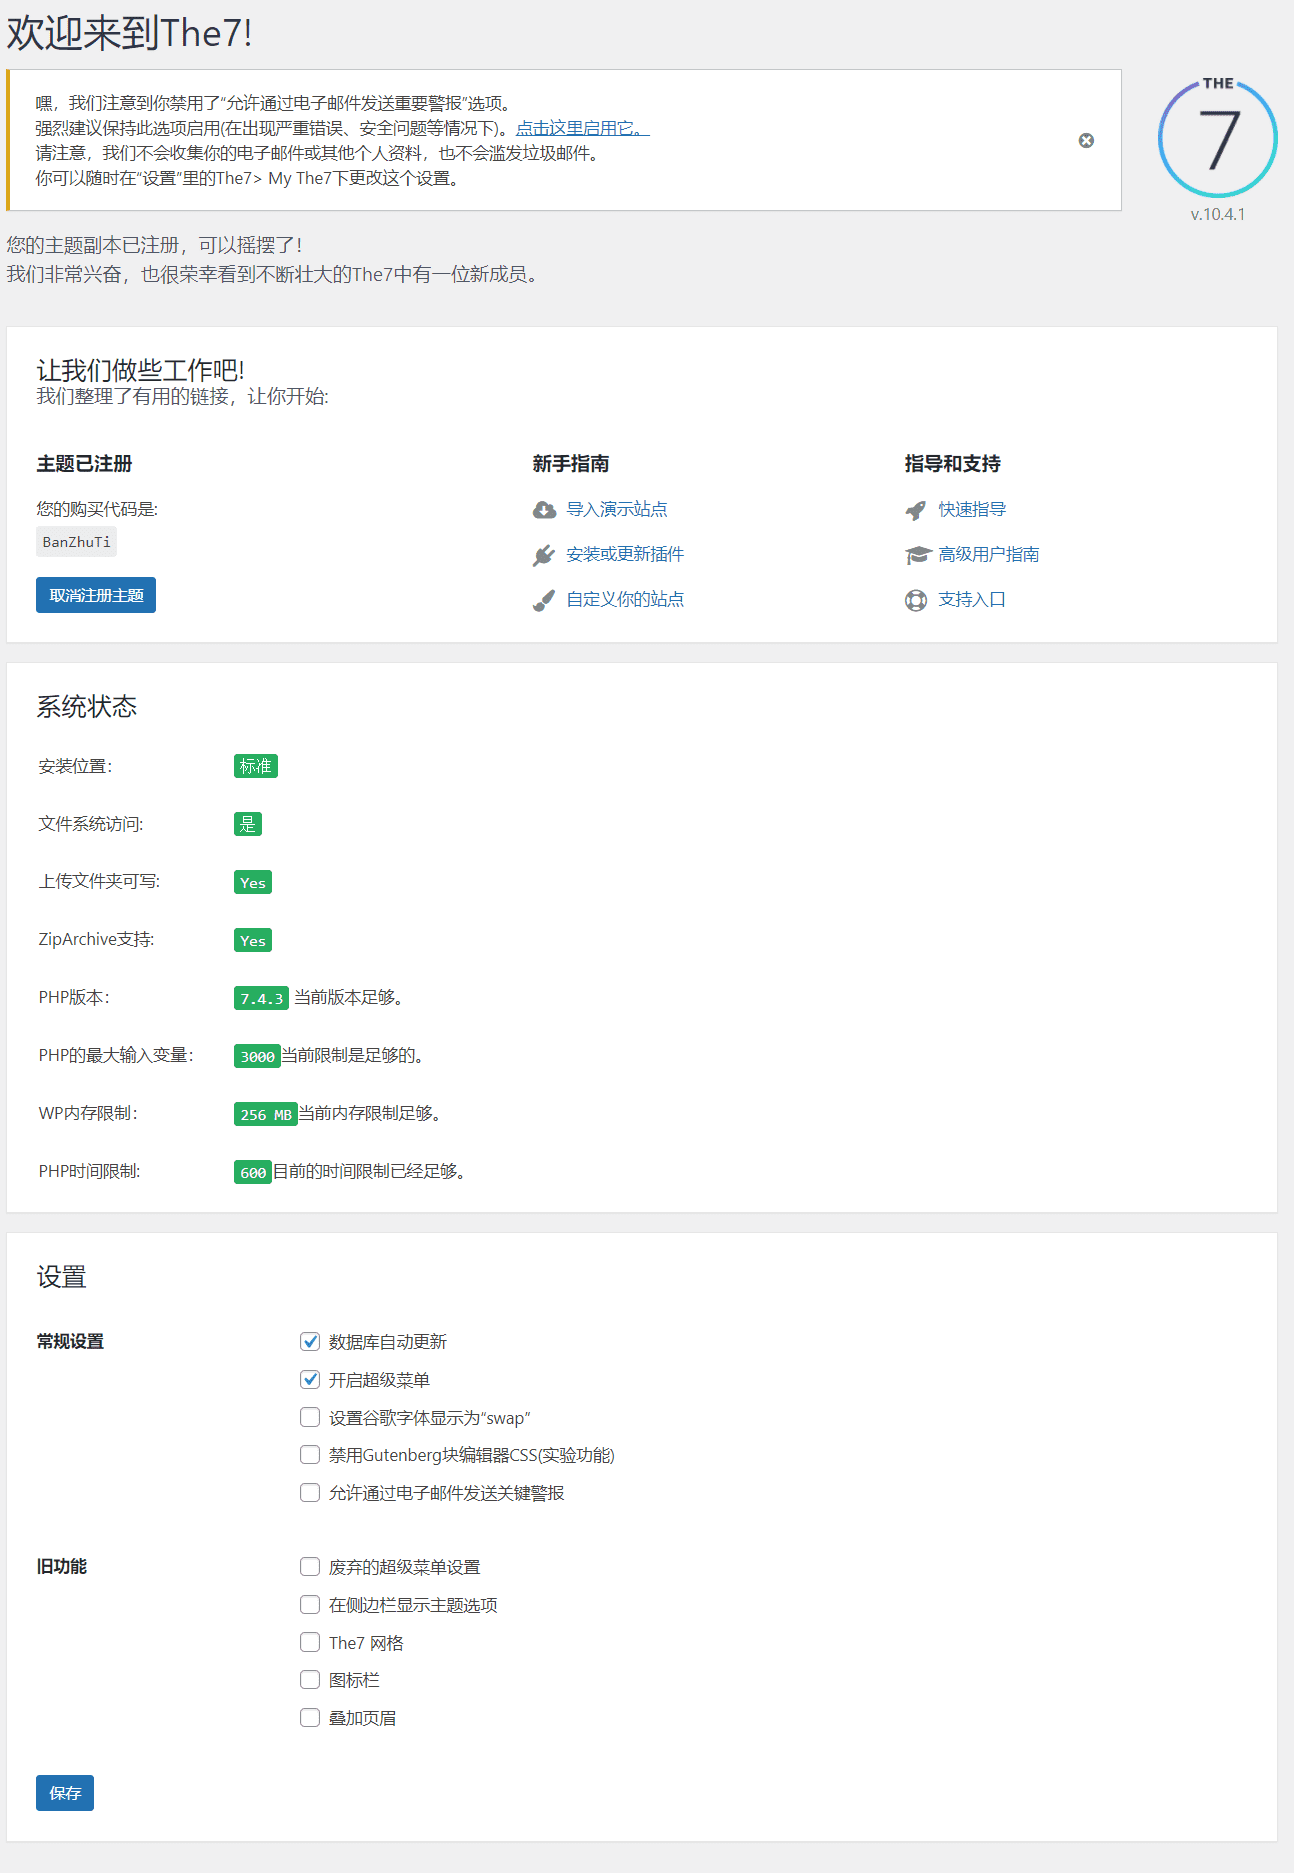Enable 叠加页眉 checkbox
This screenshot has width=1294, height=1873.
(310, 1717)
